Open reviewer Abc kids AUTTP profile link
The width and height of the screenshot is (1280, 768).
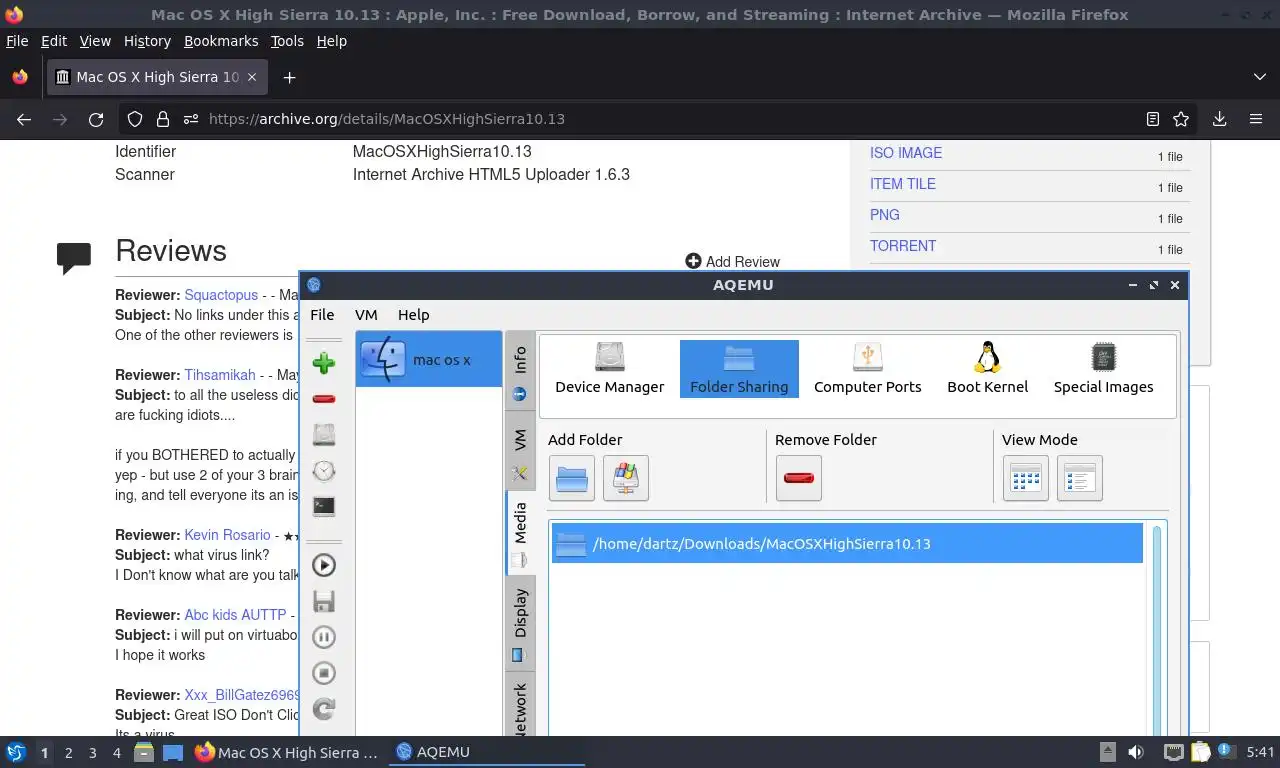click(x=235, y=615)
